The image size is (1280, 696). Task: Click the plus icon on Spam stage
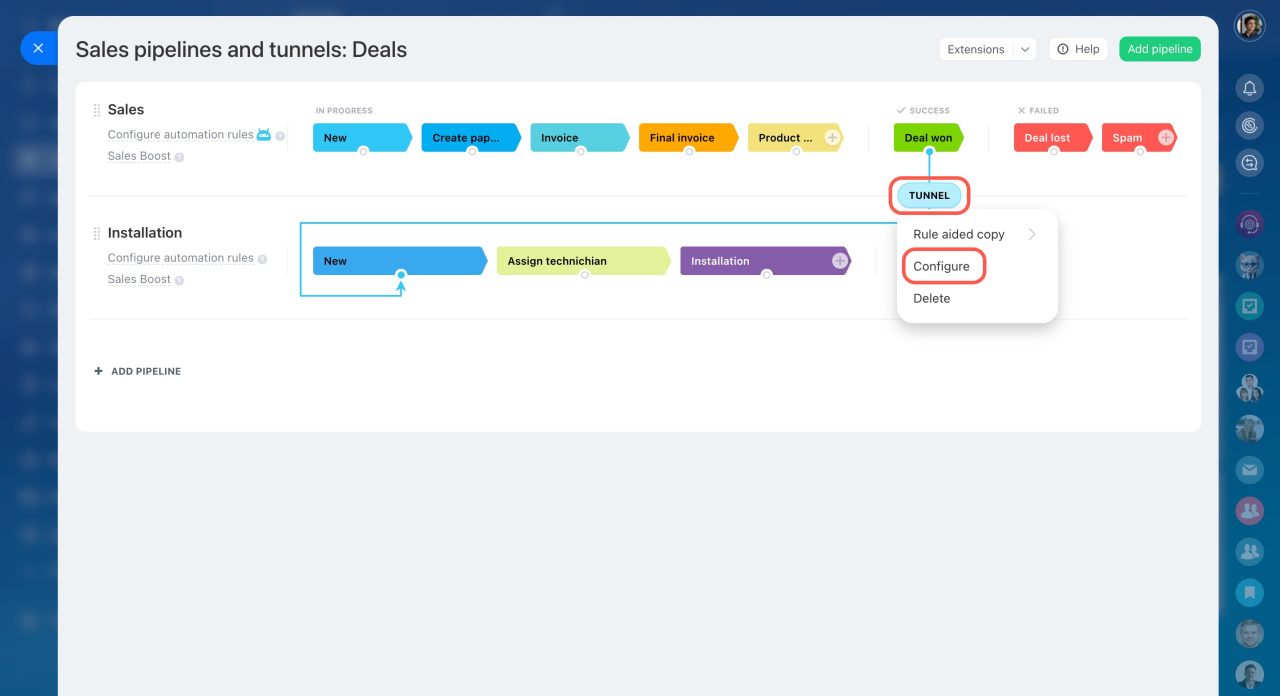(x=1165, y=138)
